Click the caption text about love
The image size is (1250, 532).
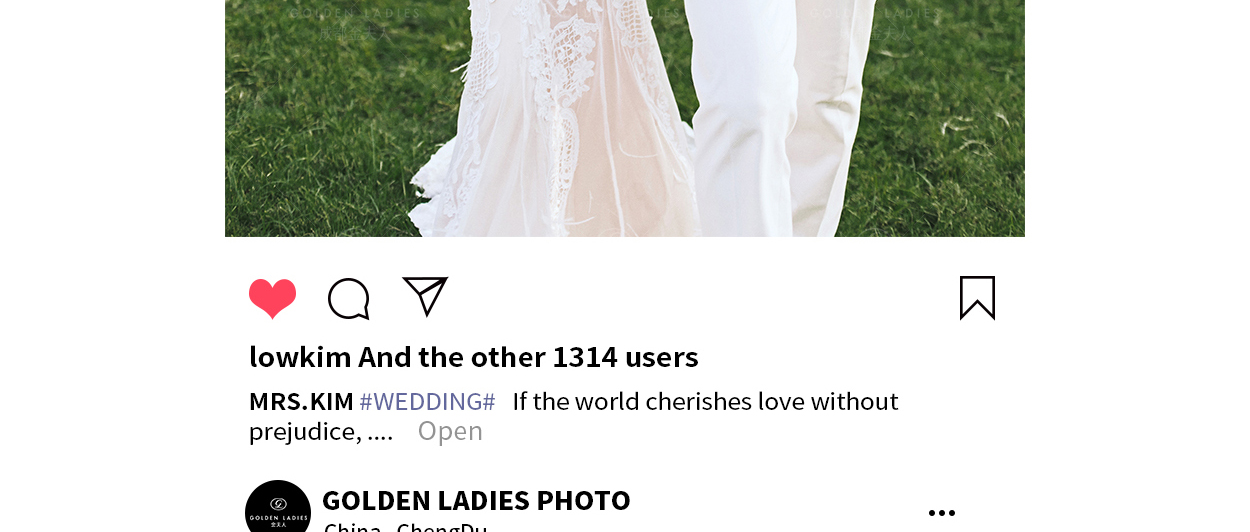(x=705, y=402)
